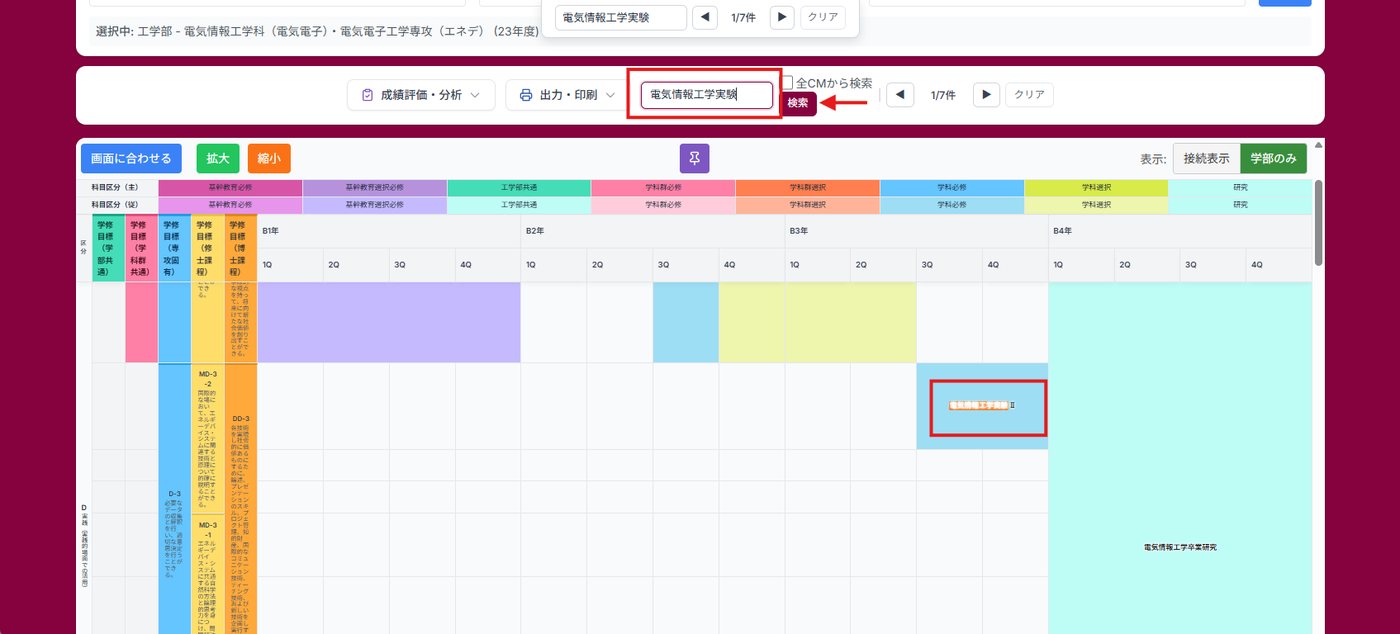Click the MD-3-1 learning goal cell
Screen dimensions: 1400x634
pos(207,574)
